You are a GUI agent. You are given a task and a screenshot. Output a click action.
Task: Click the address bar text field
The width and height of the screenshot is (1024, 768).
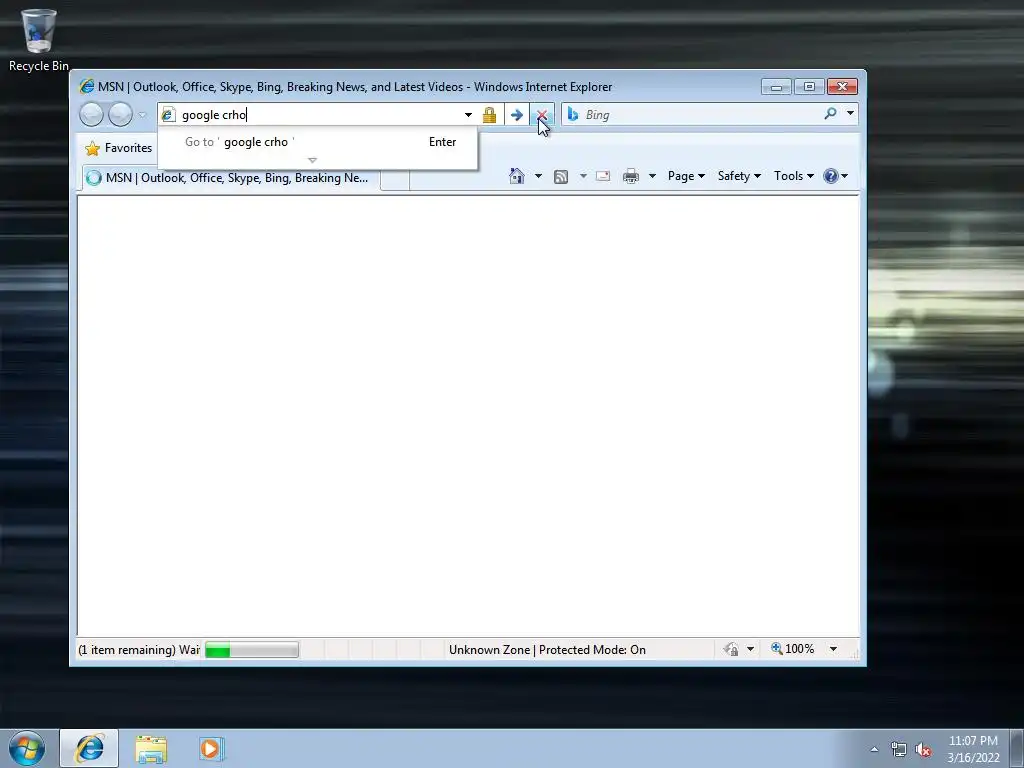point(320,115)
